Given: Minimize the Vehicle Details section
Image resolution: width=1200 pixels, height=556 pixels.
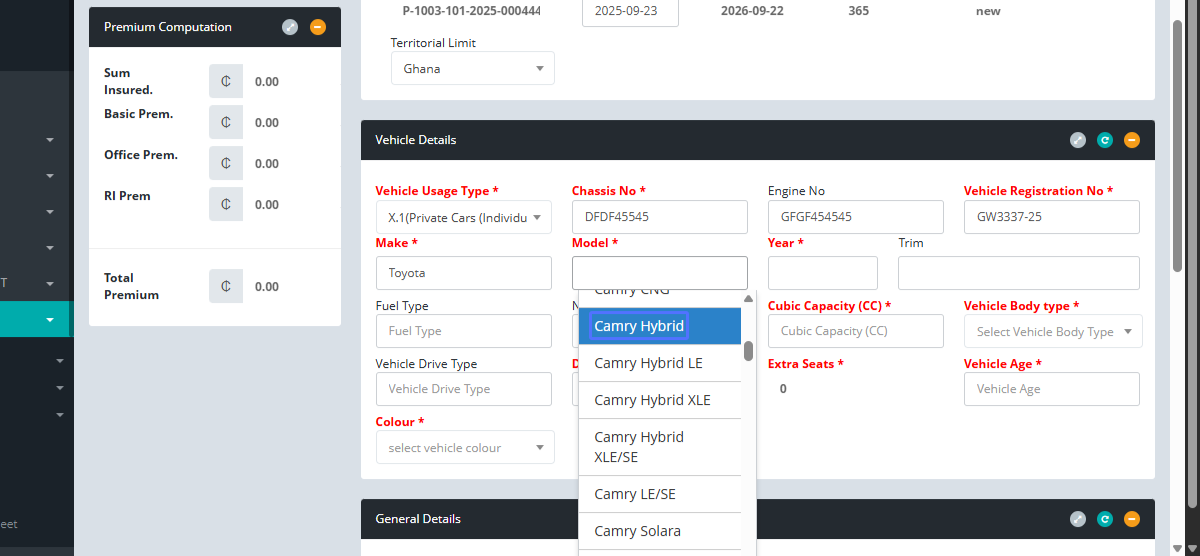Looking at the screenshot, I should tap(1132, 140).
